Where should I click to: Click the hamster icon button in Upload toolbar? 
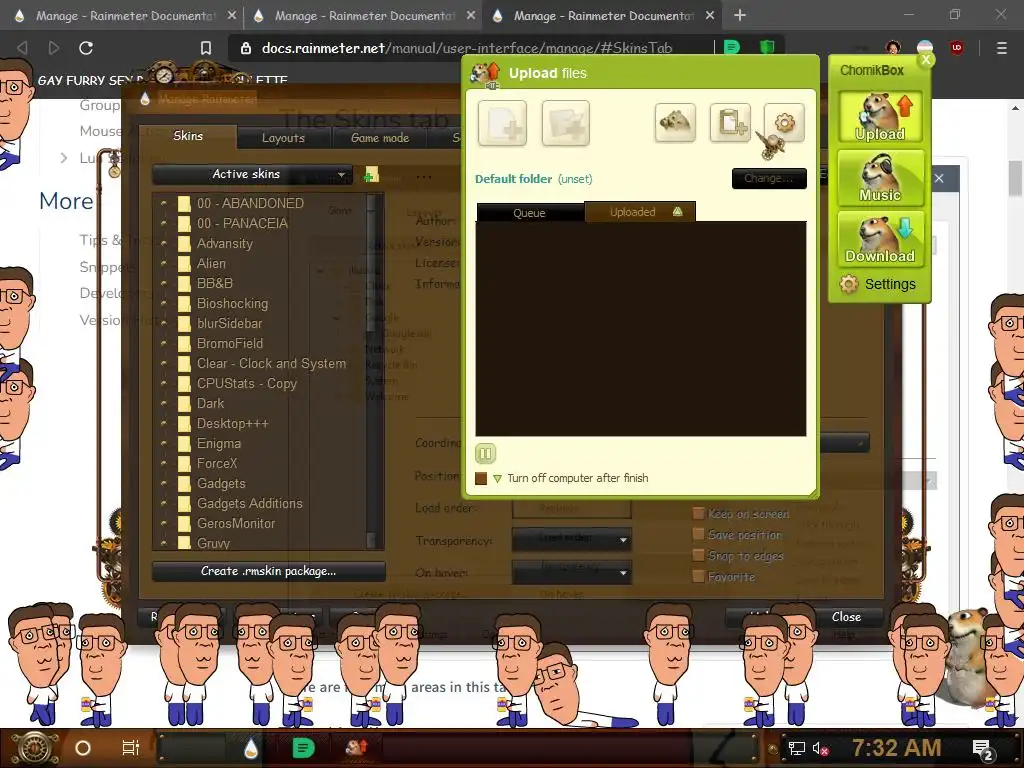(x=675, y=122)
